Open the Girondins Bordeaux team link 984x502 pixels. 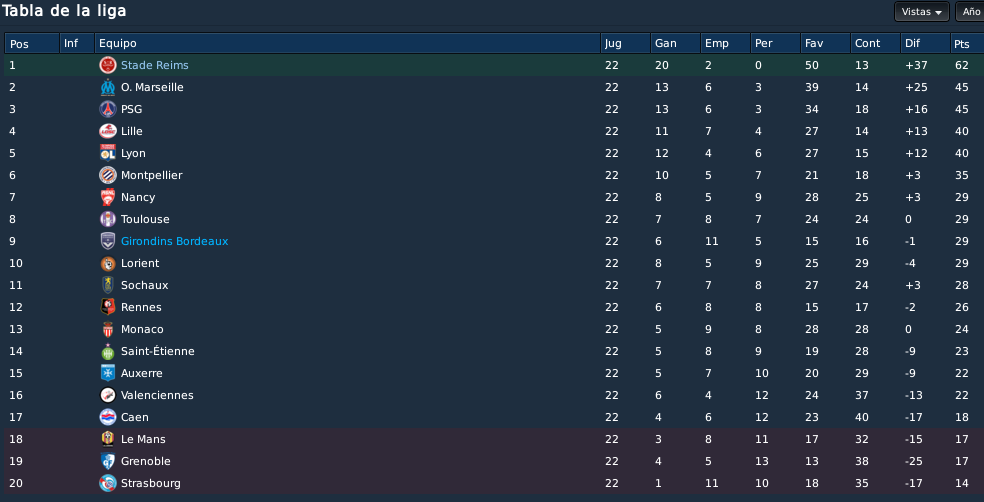(174, 242)
